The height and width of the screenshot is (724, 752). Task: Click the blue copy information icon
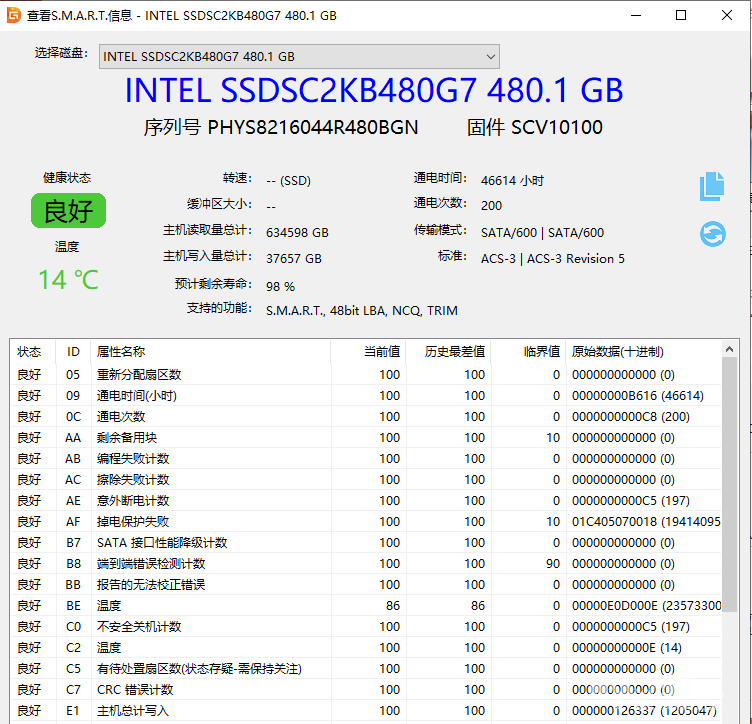tap(712, 186)
